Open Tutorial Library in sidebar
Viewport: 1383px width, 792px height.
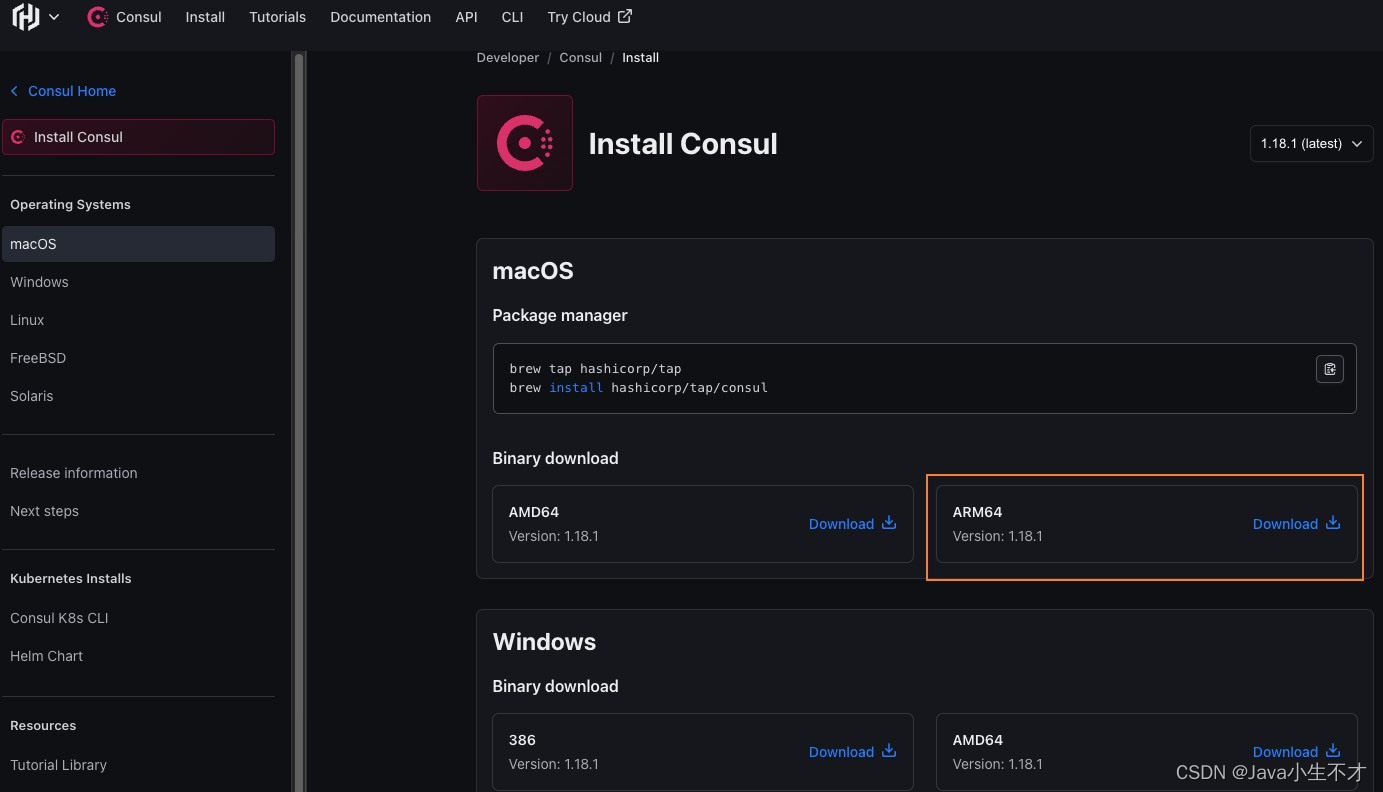click(x=58, y=765)
